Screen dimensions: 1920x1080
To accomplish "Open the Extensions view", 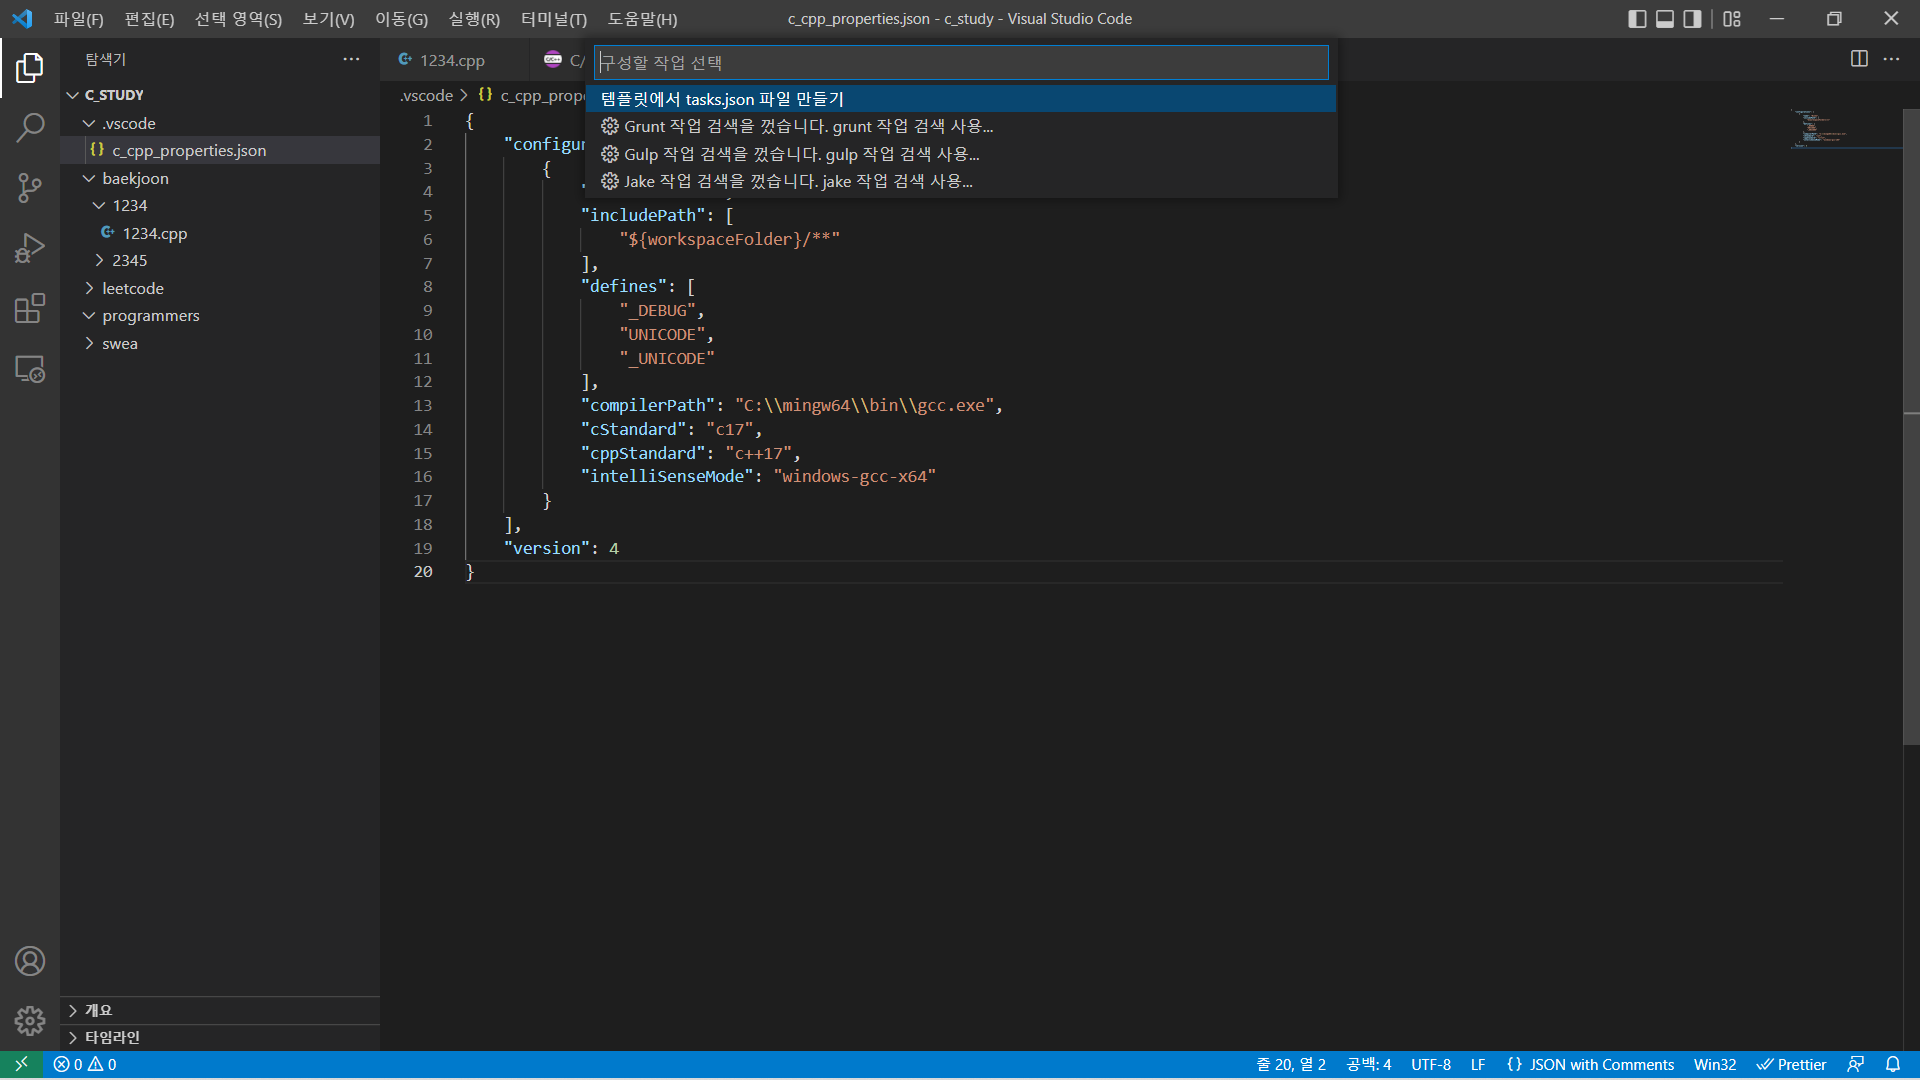I will click(30, 309).
